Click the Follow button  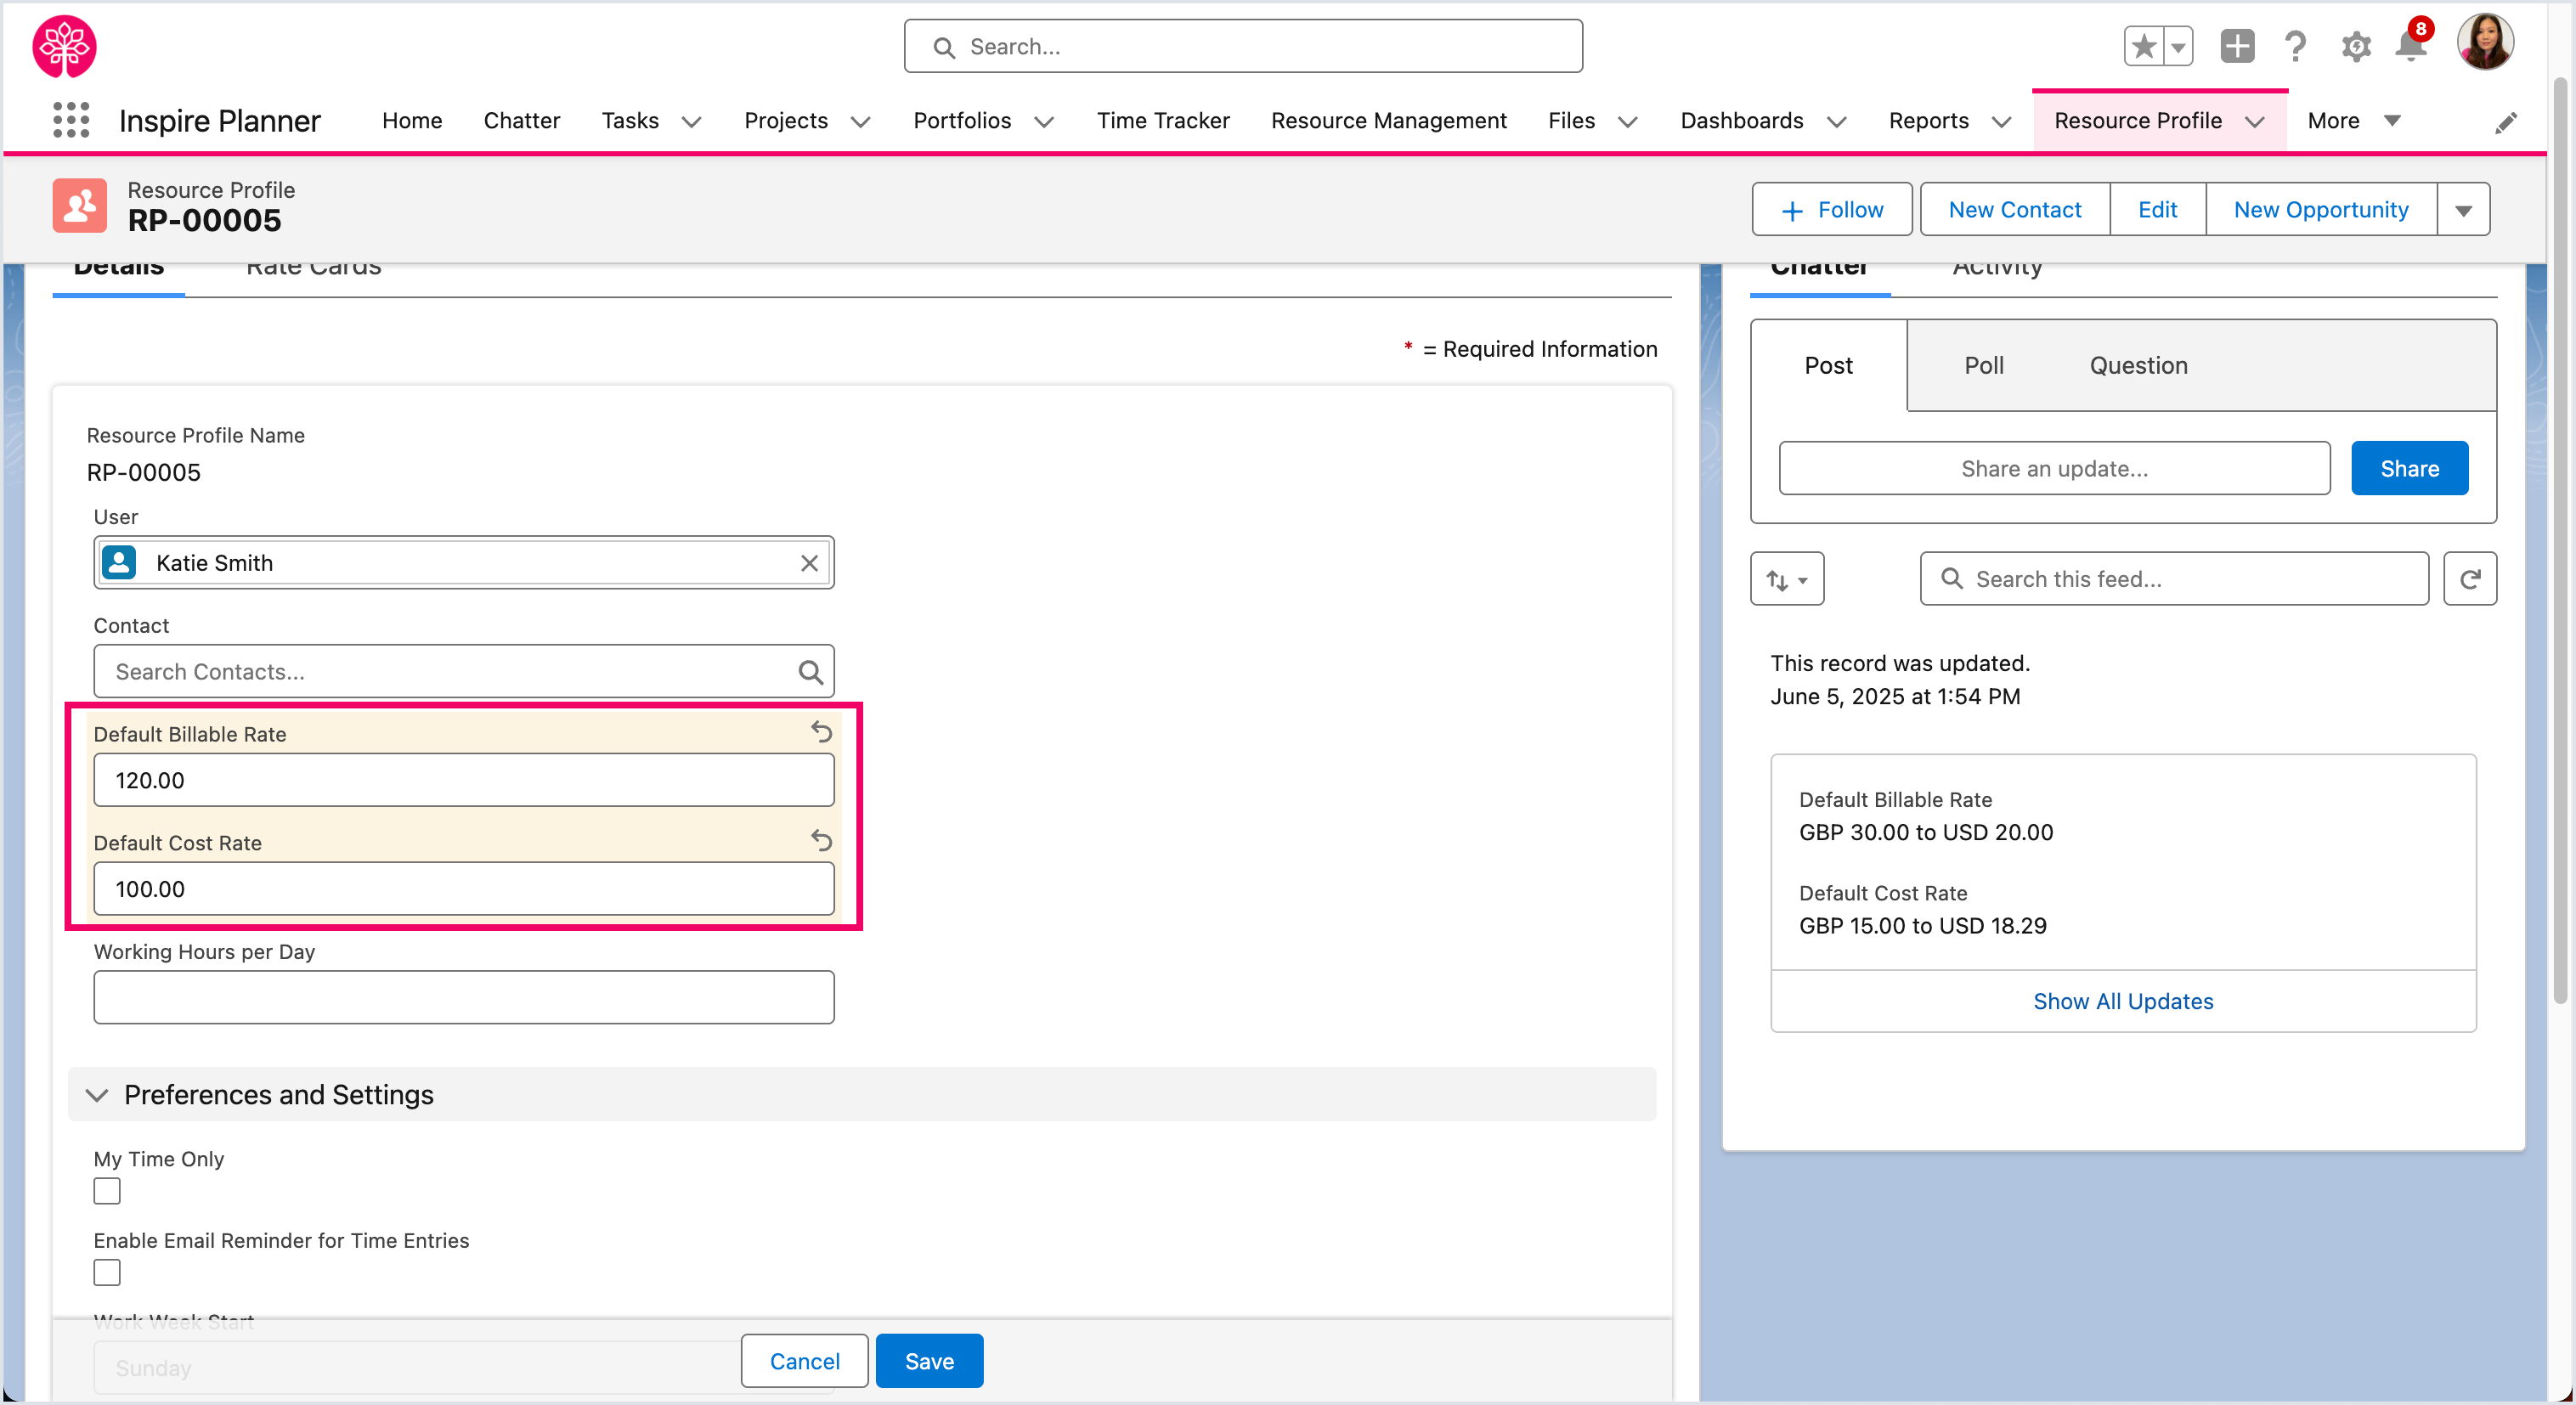[1832, 209]
